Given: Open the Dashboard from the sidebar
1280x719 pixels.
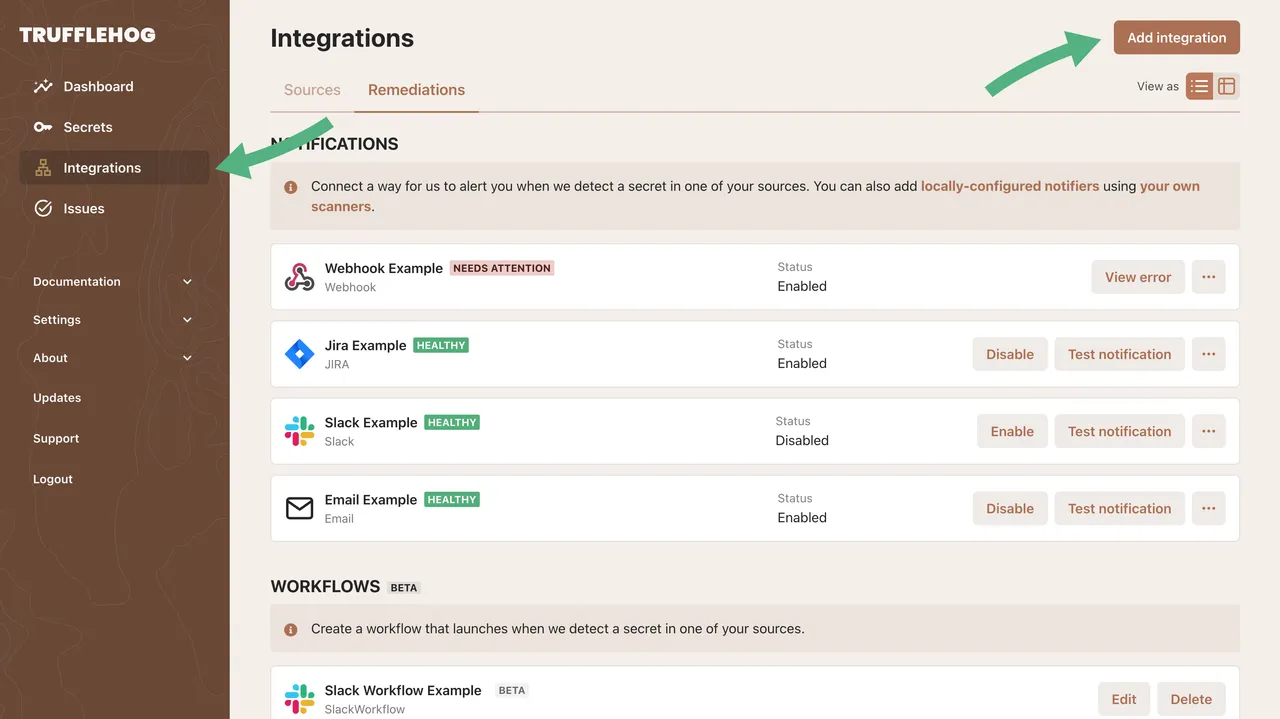Looking at the screenshot, I should tap(44, 86).
